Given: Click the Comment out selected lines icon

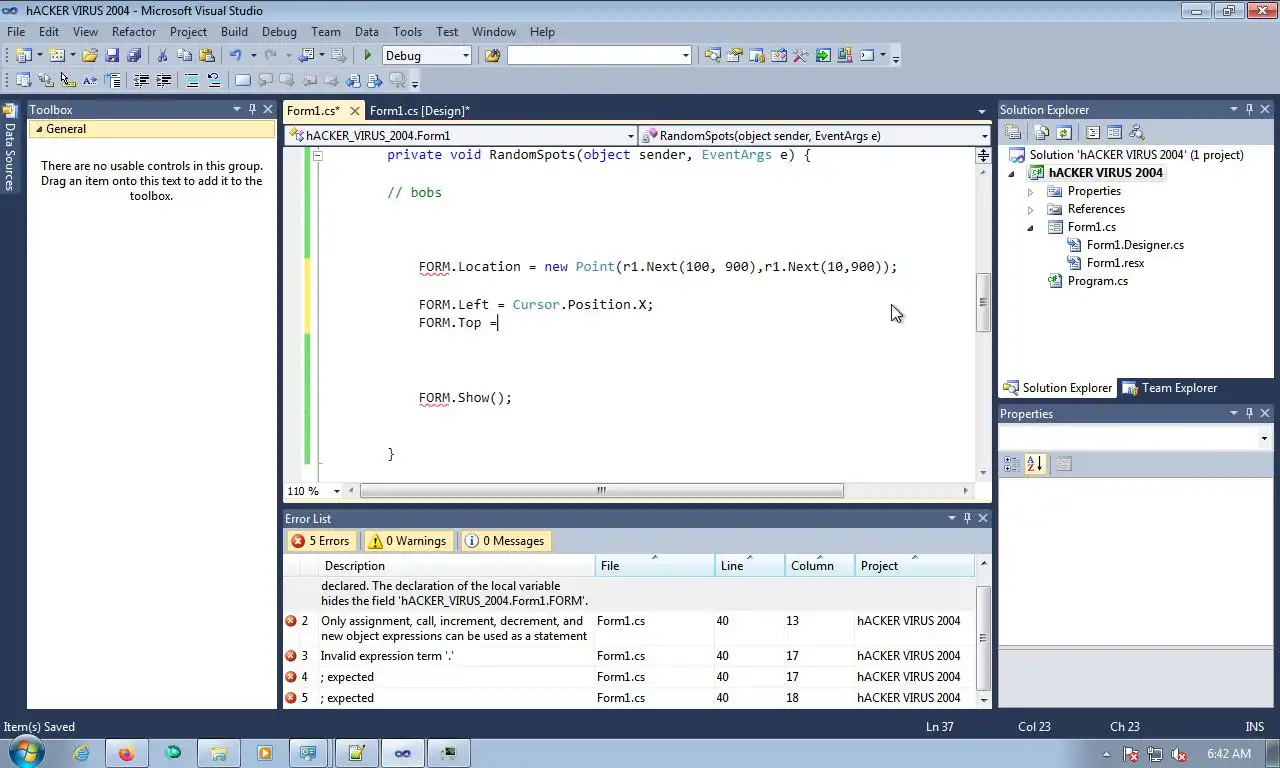Looking at the screenshot, I should click(192, 80).
